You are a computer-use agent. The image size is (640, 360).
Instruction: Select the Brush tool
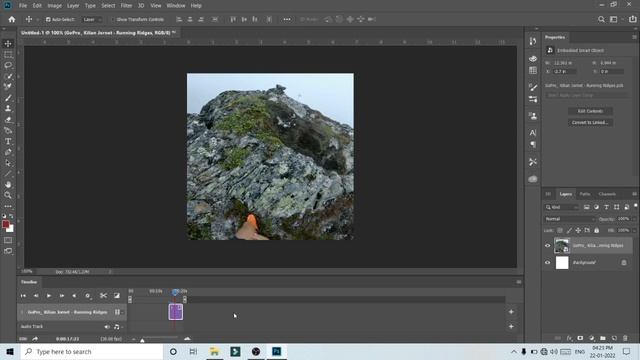pyautogui.click(x=8, y=98)
